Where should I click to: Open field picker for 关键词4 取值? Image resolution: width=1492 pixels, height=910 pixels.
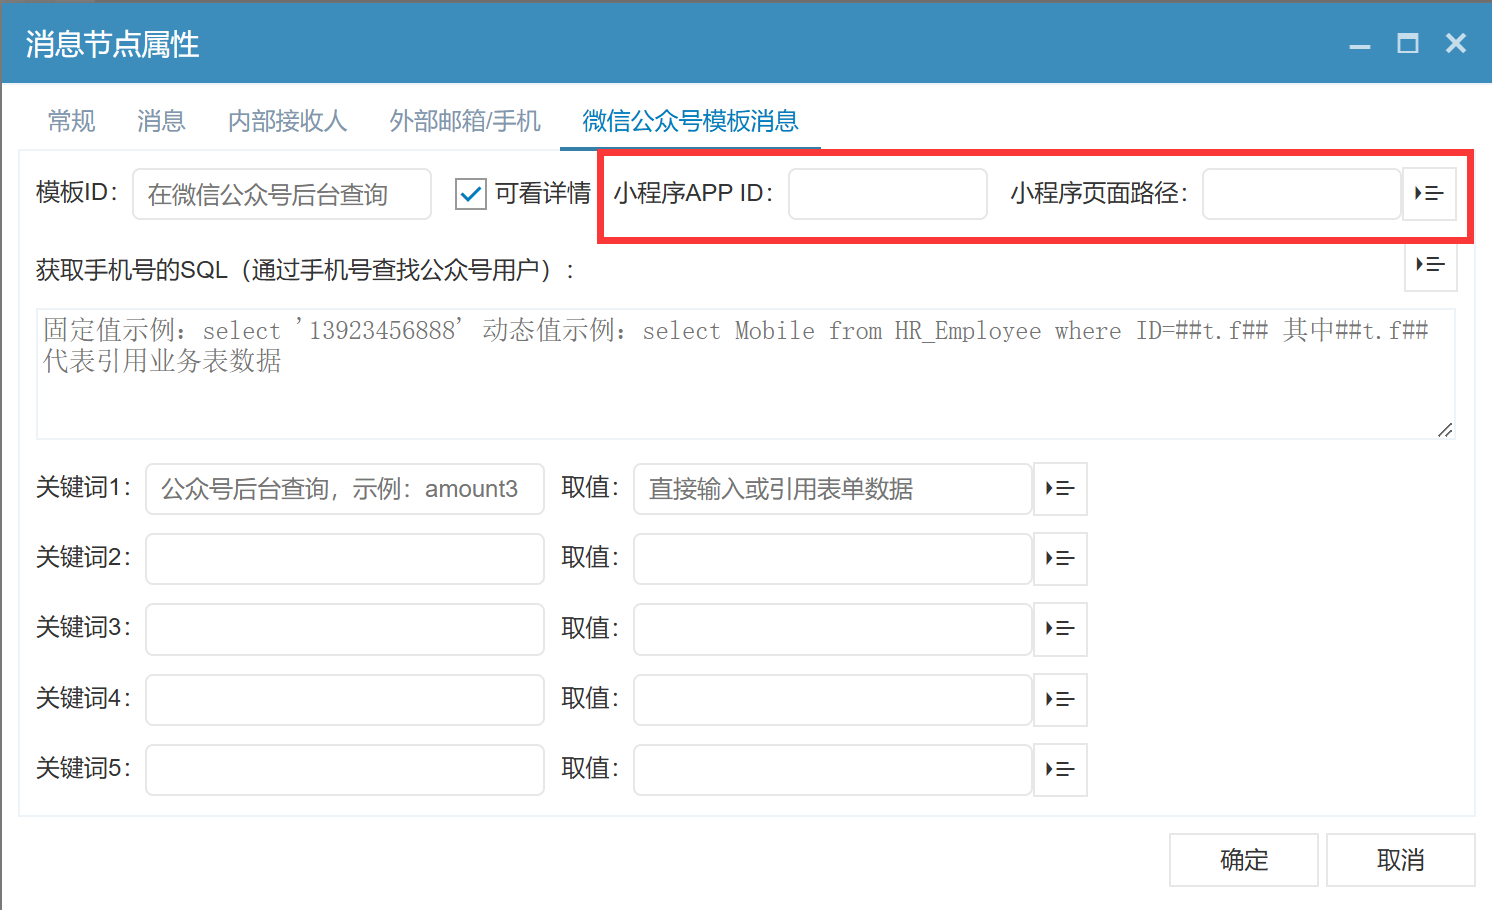tap(1059, 699)
